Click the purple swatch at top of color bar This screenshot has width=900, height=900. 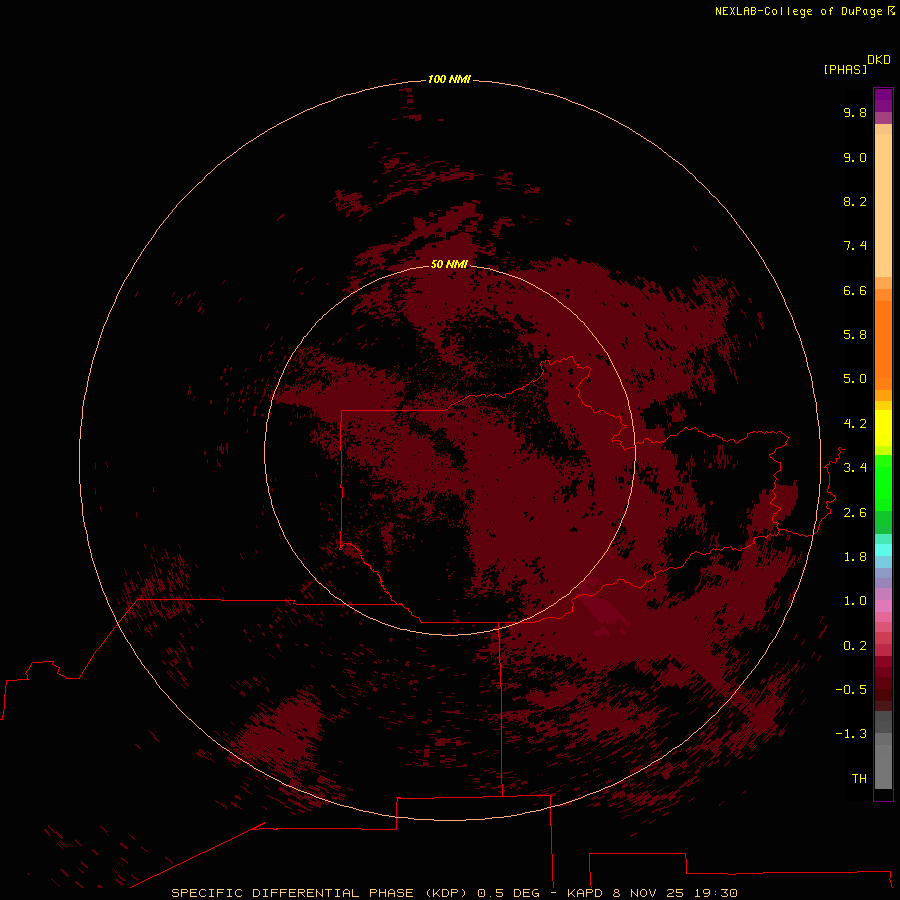[x=883, y=100]
